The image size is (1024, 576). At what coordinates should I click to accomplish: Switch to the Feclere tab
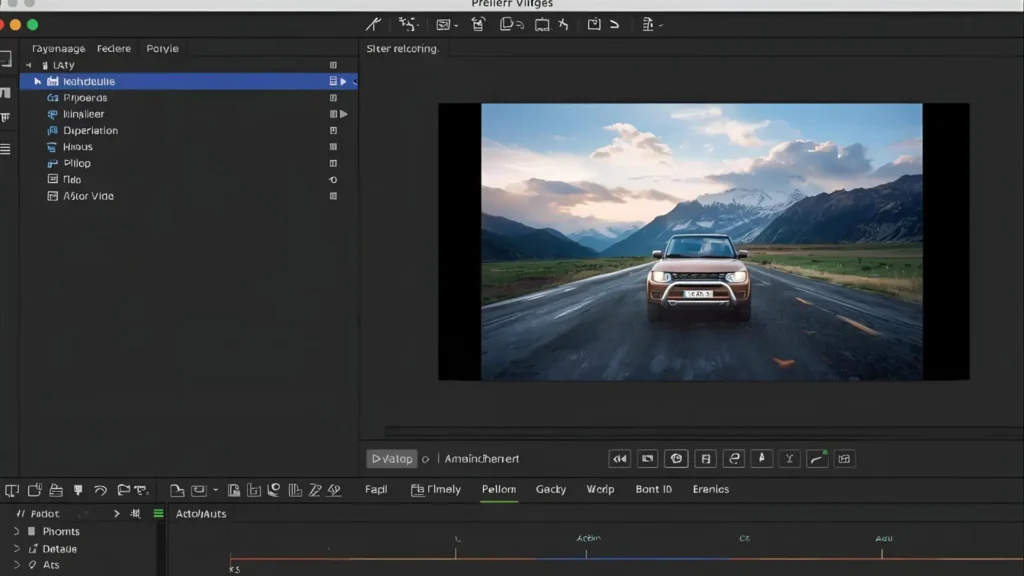[x=113, y=48]
